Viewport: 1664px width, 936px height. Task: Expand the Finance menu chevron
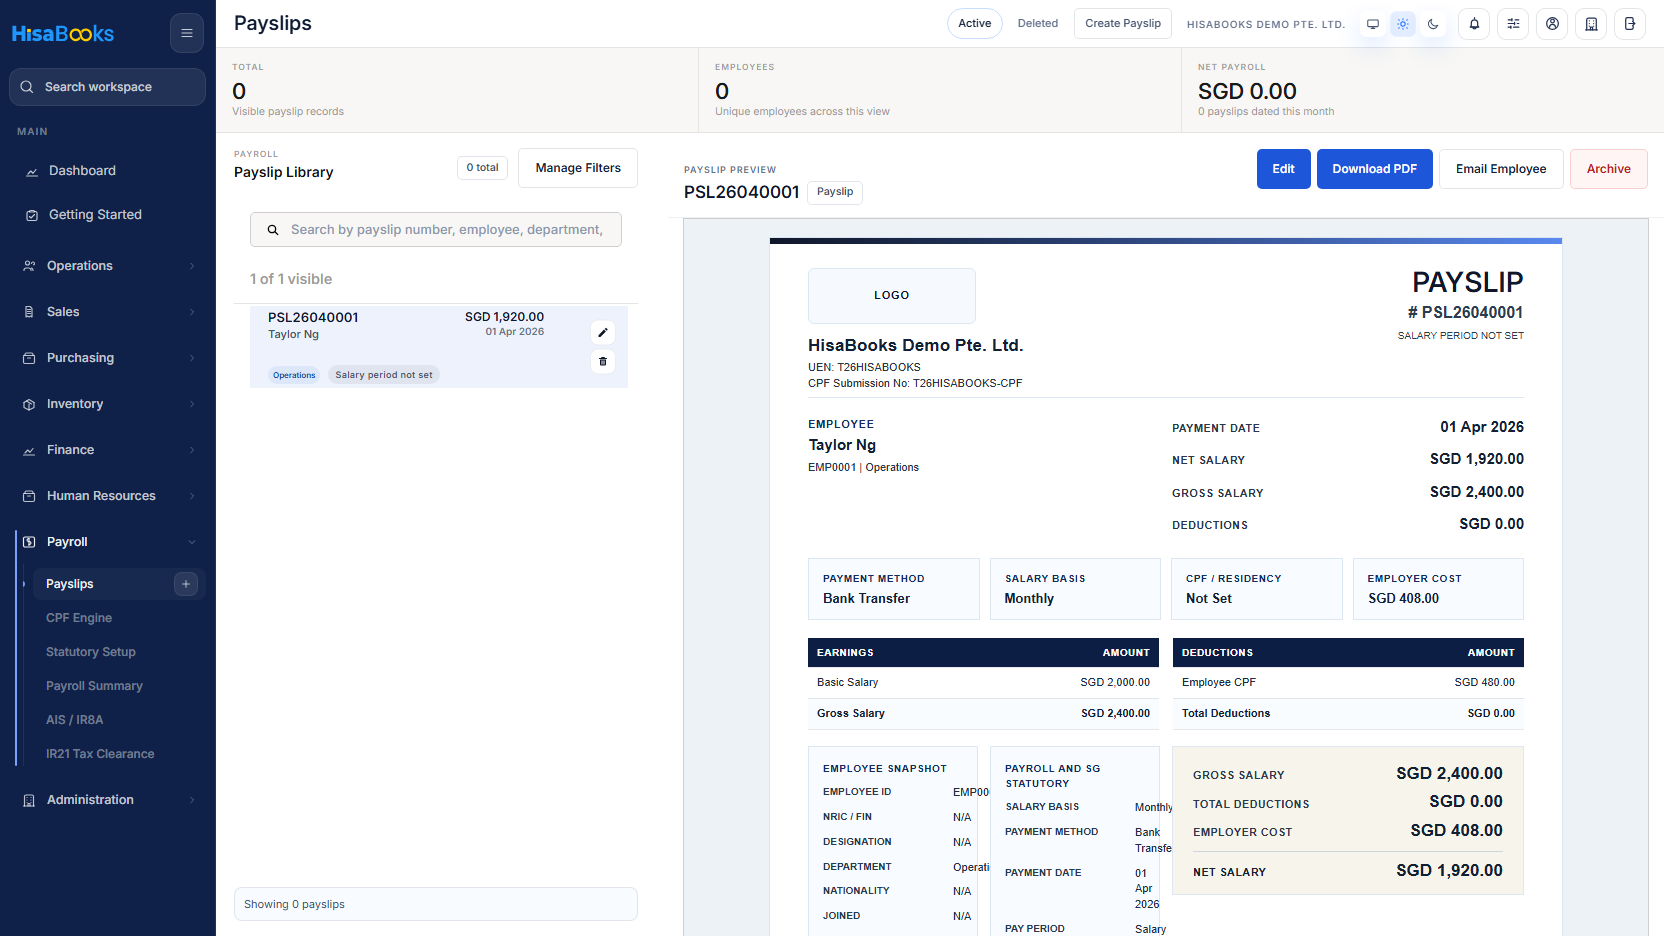point(192,450)
